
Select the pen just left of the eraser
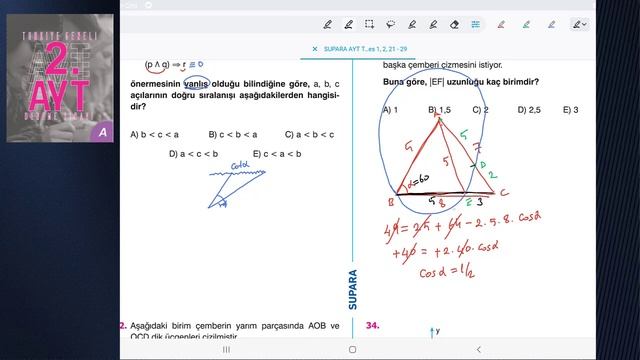[x=433, y=24]
